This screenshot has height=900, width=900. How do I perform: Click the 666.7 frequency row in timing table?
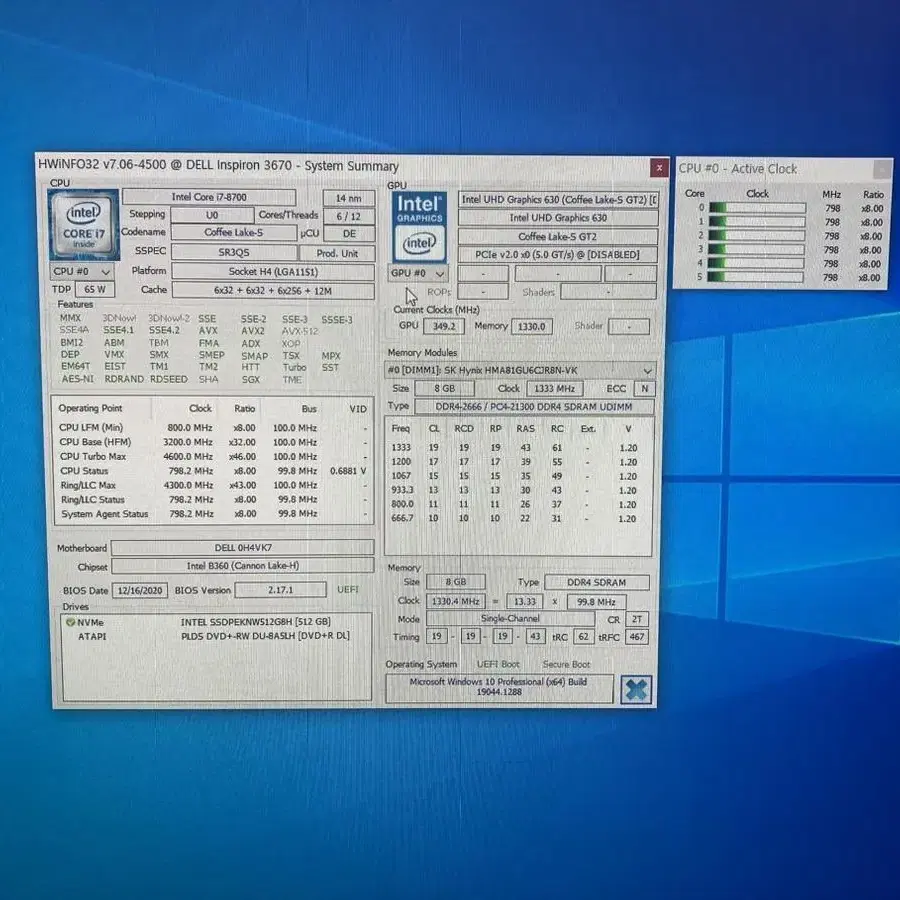(515, 518)
